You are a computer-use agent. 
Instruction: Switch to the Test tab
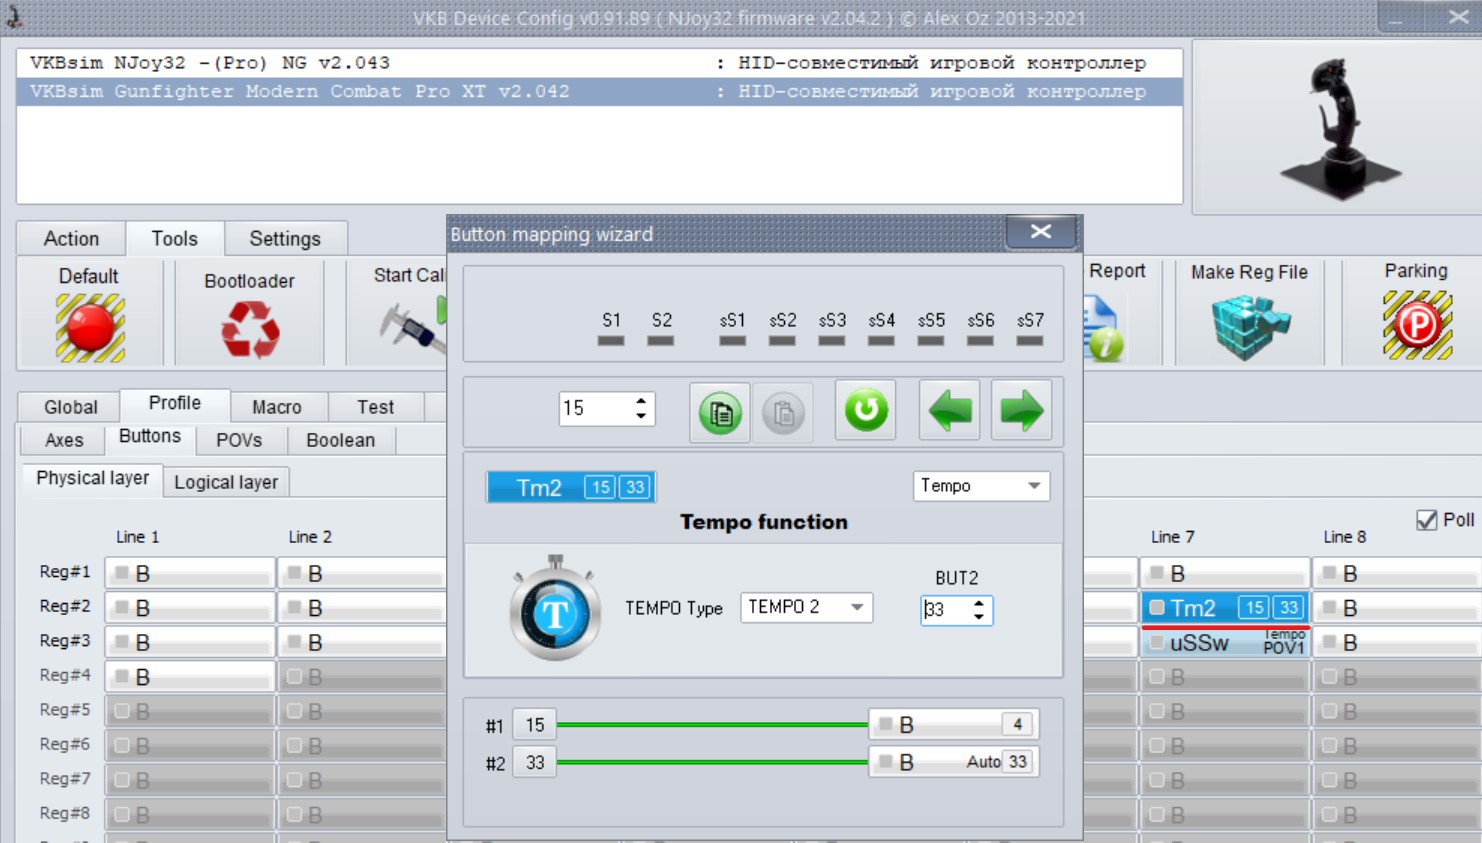(375, 407)
